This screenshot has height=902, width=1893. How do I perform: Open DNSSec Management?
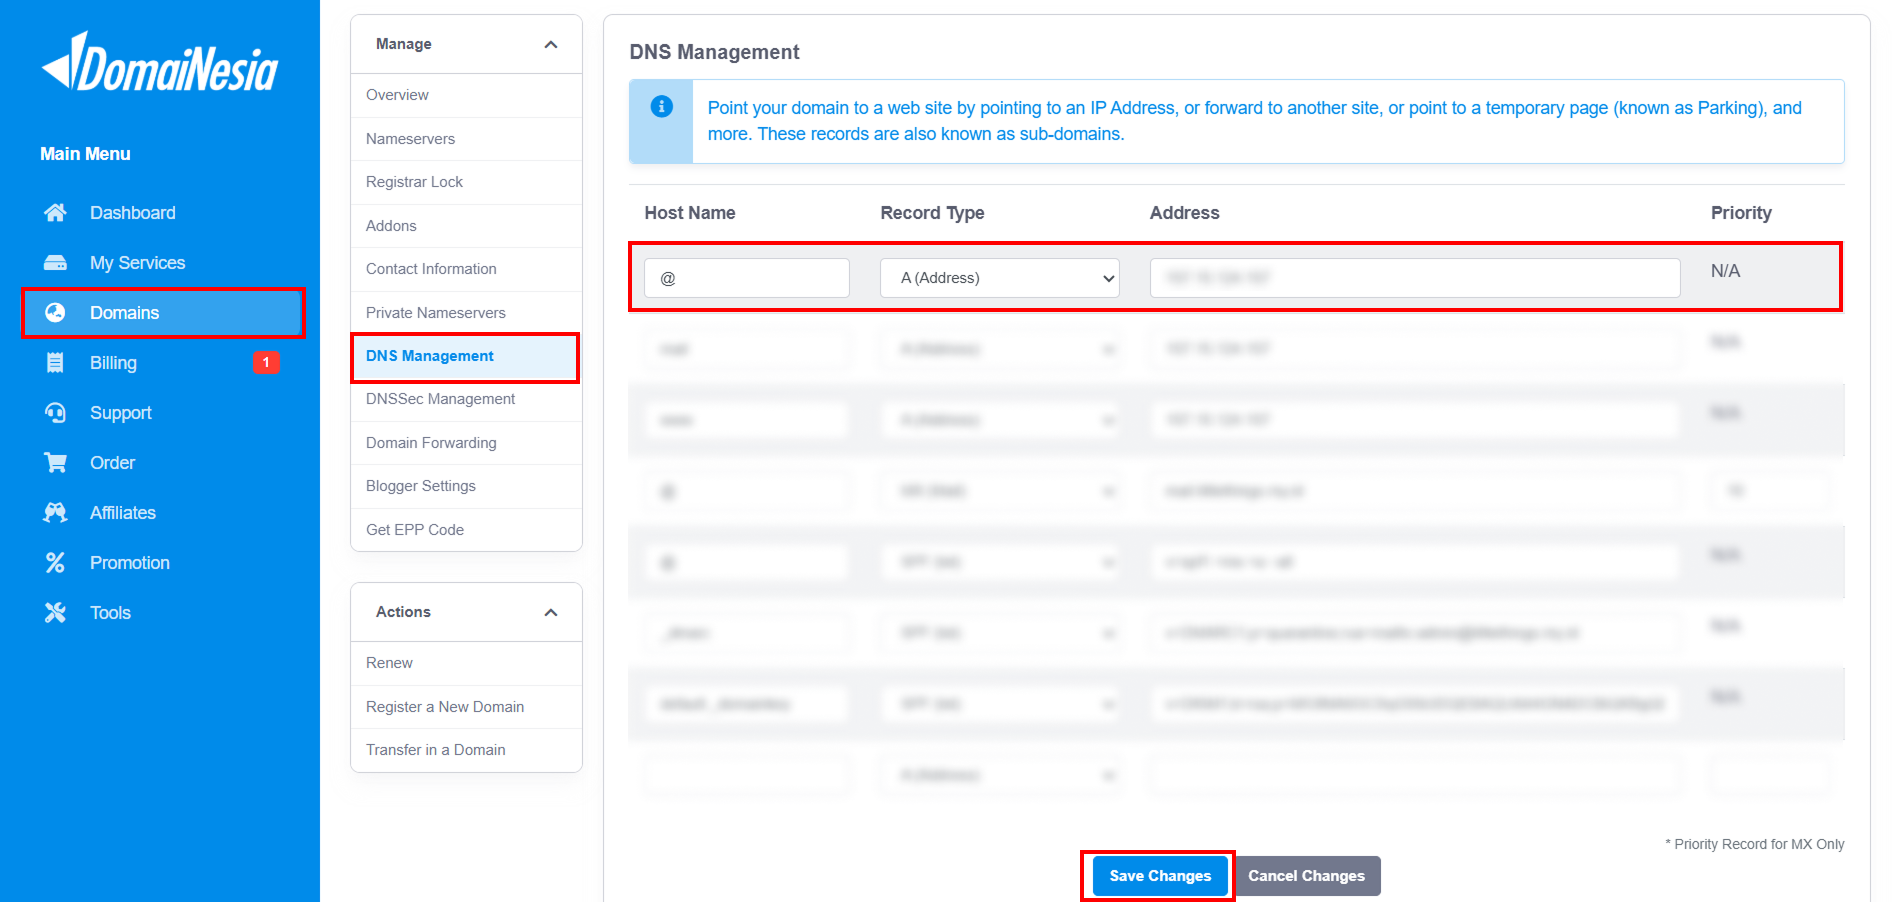(x=440, y=398)
